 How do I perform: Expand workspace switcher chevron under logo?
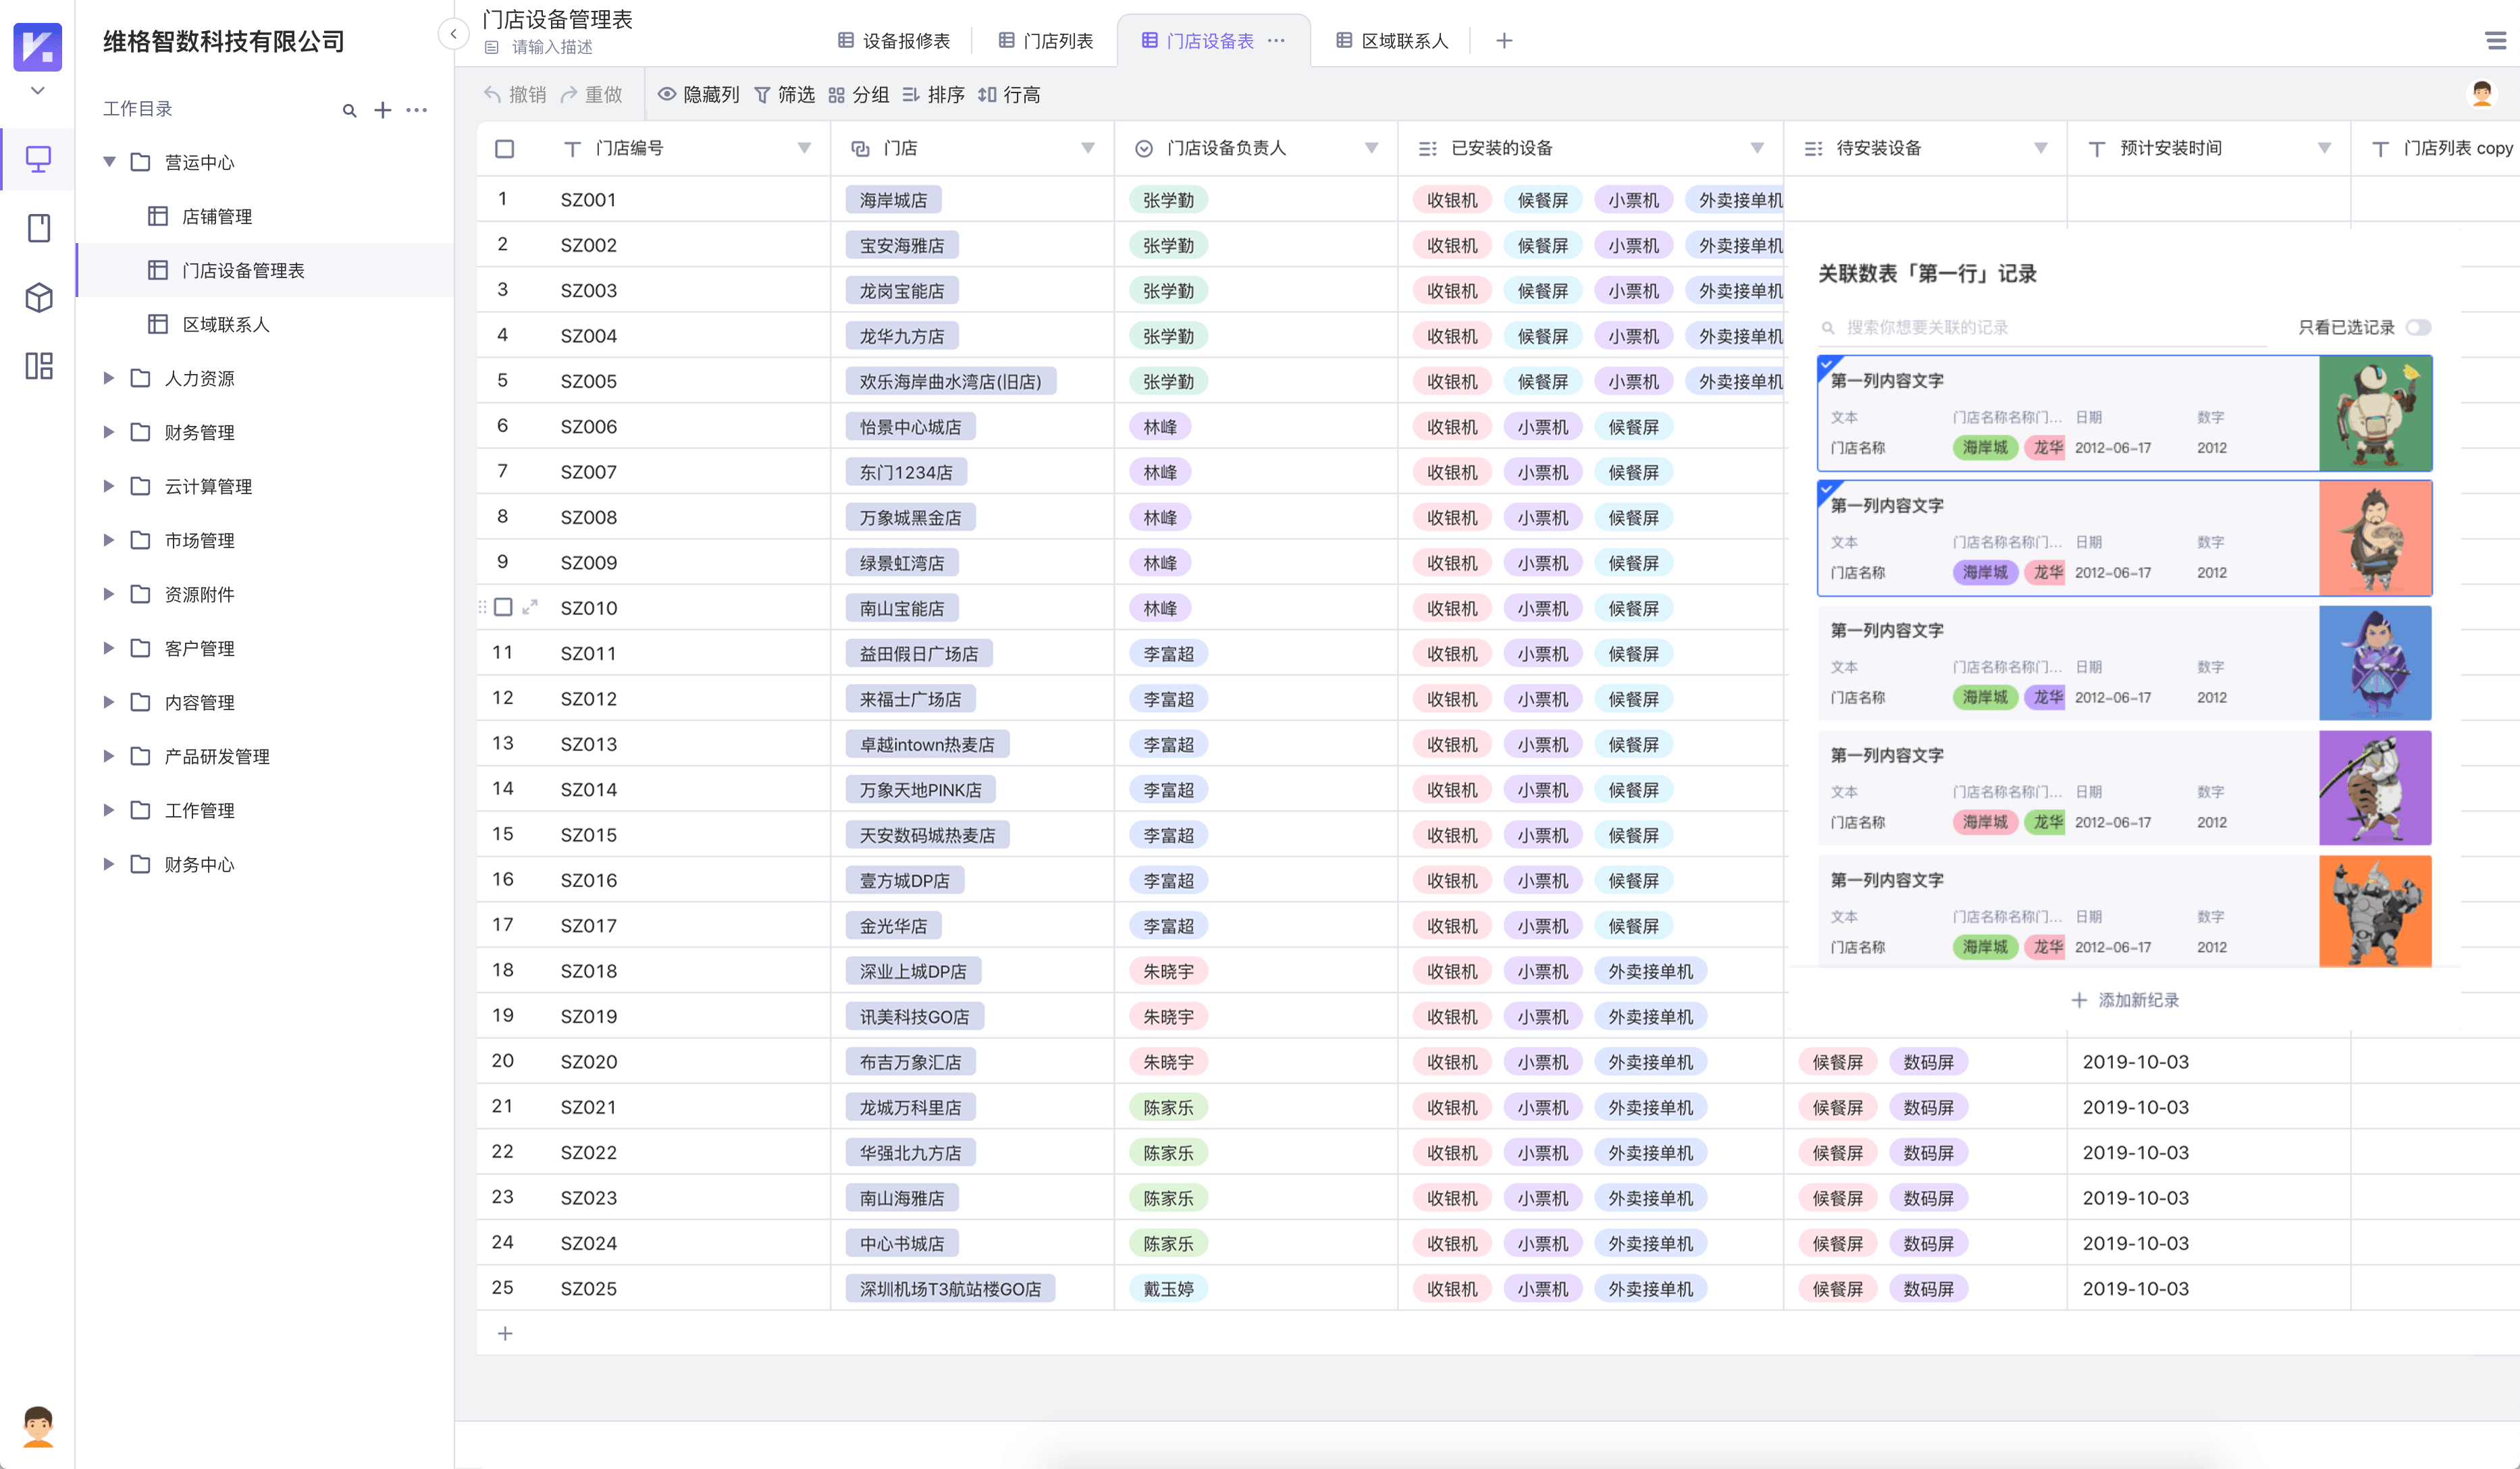(x=37, y=90)
